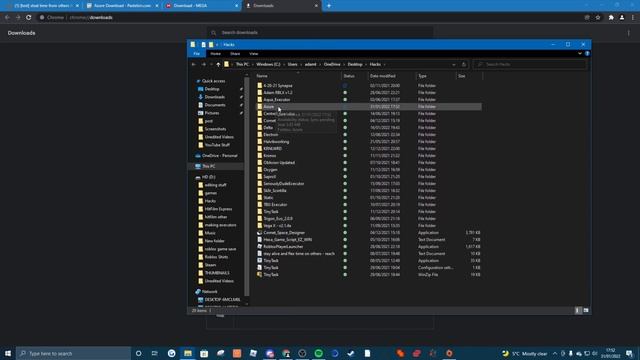Open Spotify from the taskbar

(318, 353)
